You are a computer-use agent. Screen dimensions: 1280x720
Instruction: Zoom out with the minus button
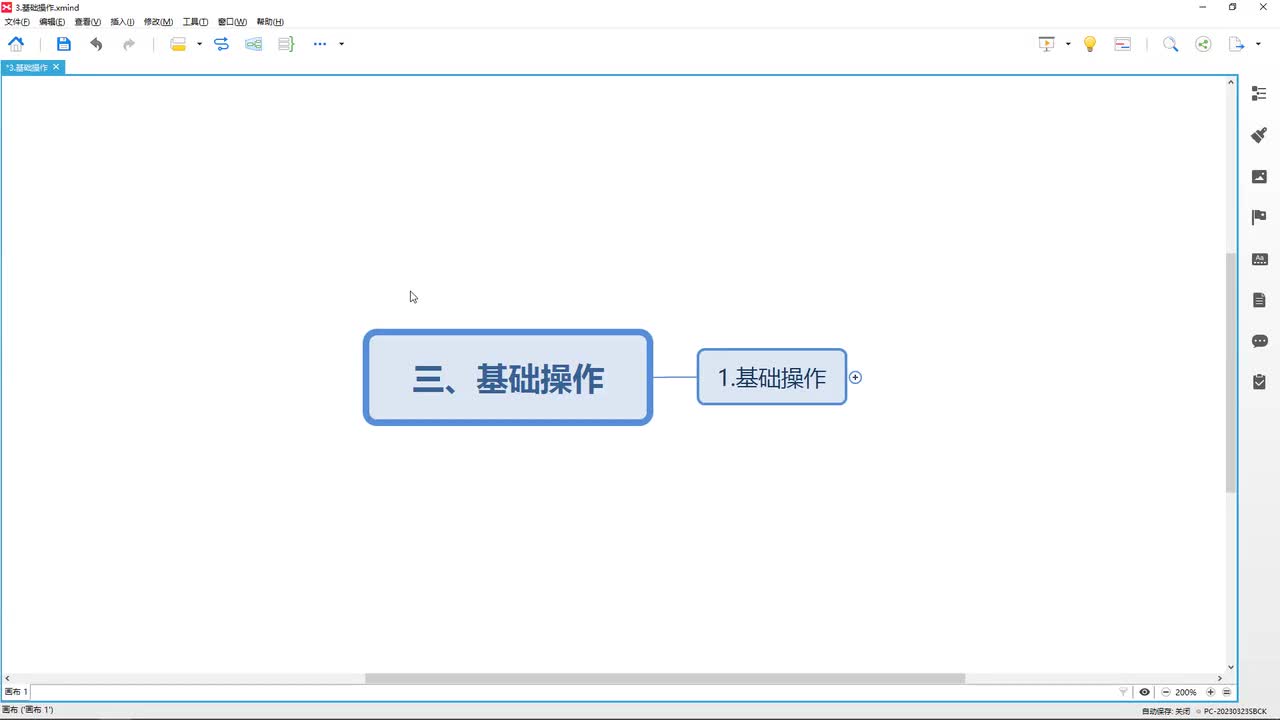pyautogui.click(x=1166, y=692)
